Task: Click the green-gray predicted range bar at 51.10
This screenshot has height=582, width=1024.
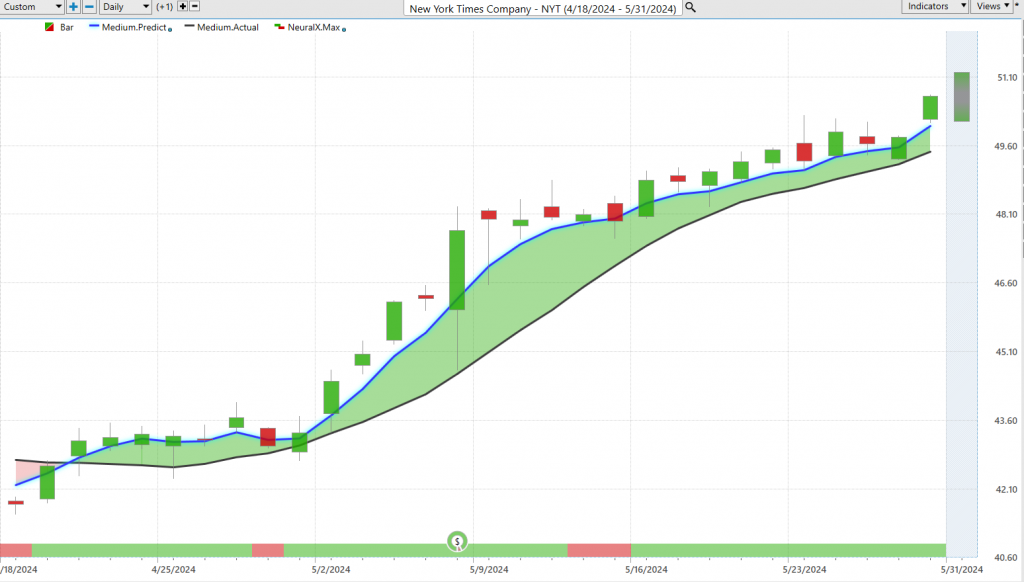Action: pyautogui.click(x=961, y=97)
